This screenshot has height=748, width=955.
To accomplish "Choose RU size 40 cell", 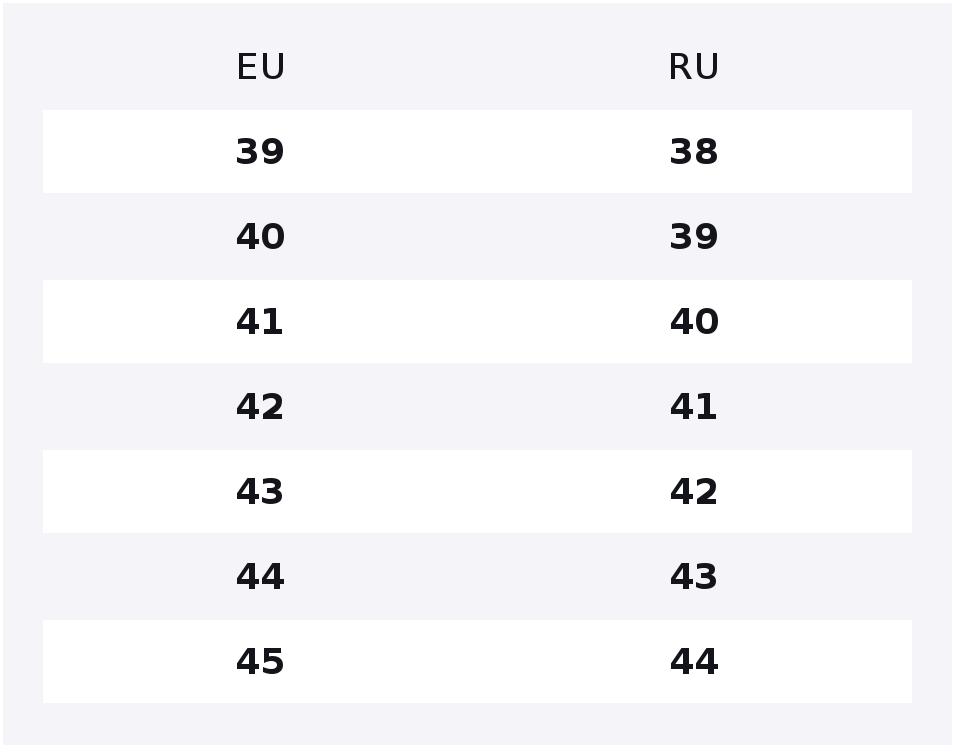I will [694, 322].
